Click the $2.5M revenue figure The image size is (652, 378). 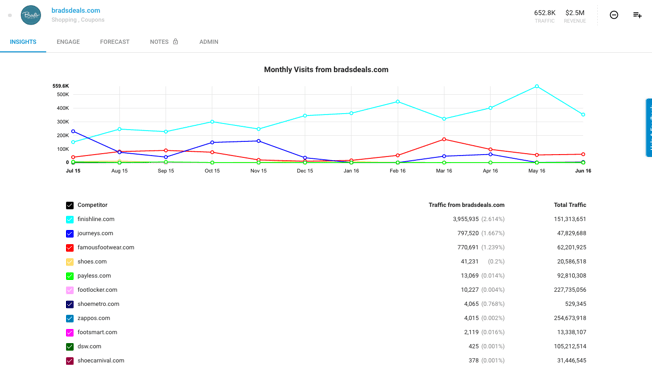point(575,13)
